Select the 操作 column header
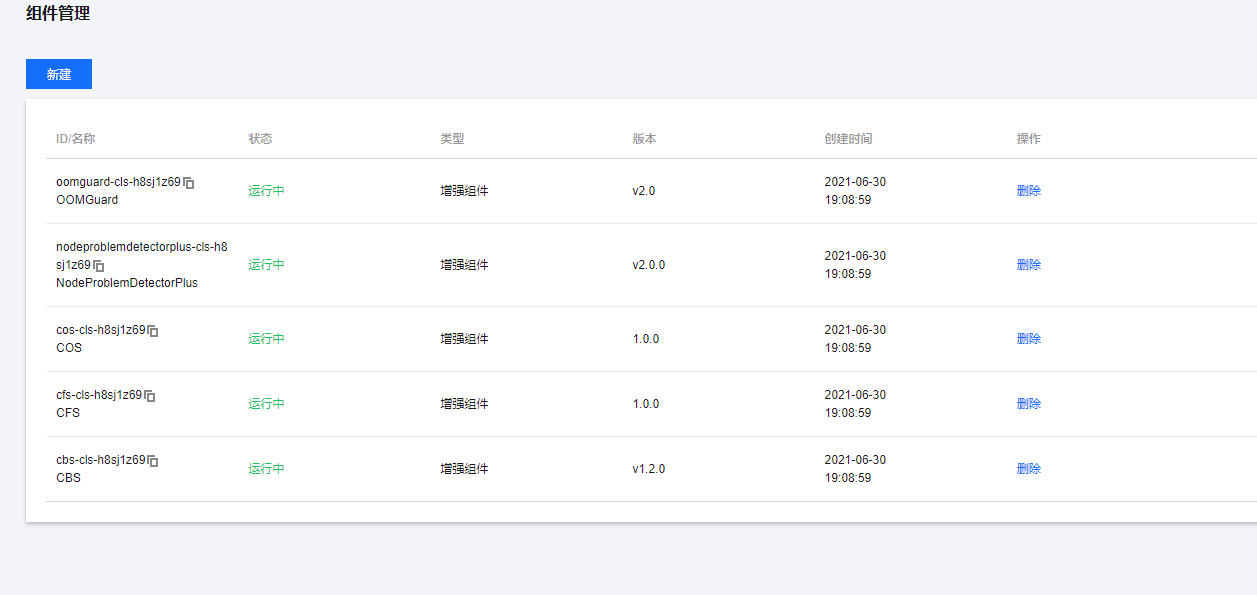The width and height of the screenshot is (1257, 595). 1029,139
